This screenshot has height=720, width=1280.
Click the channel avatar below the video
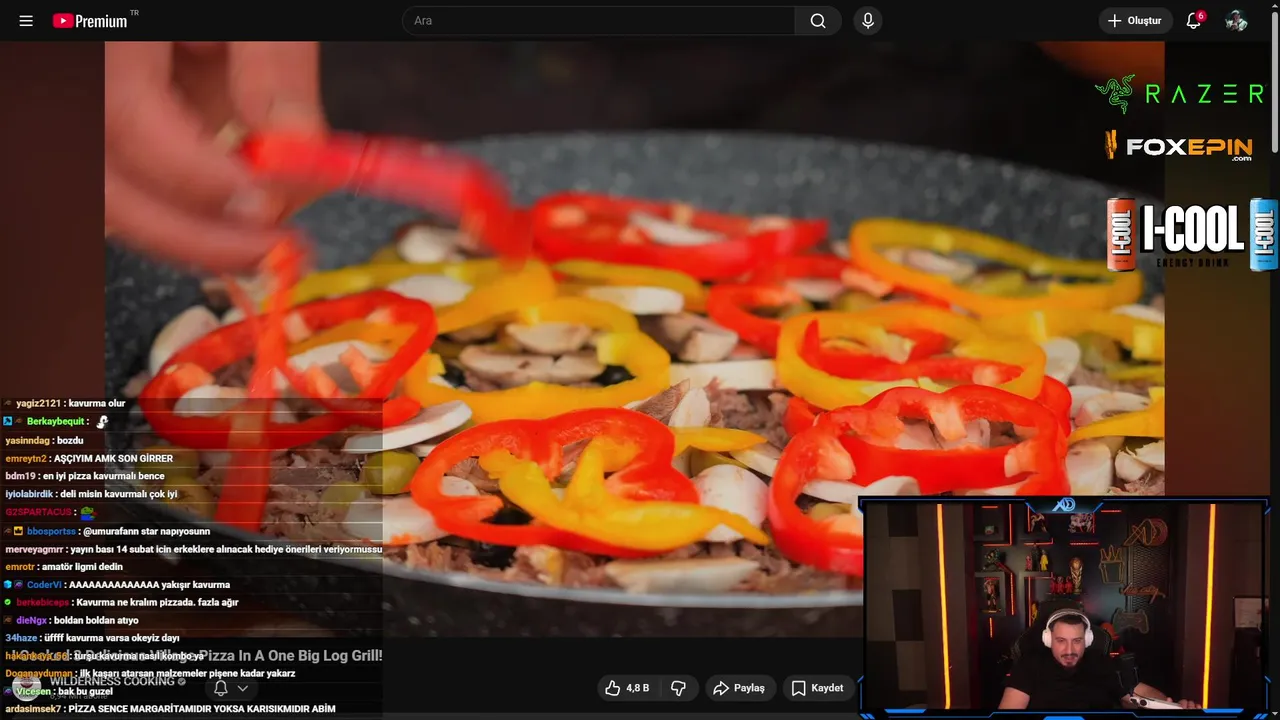27,686
